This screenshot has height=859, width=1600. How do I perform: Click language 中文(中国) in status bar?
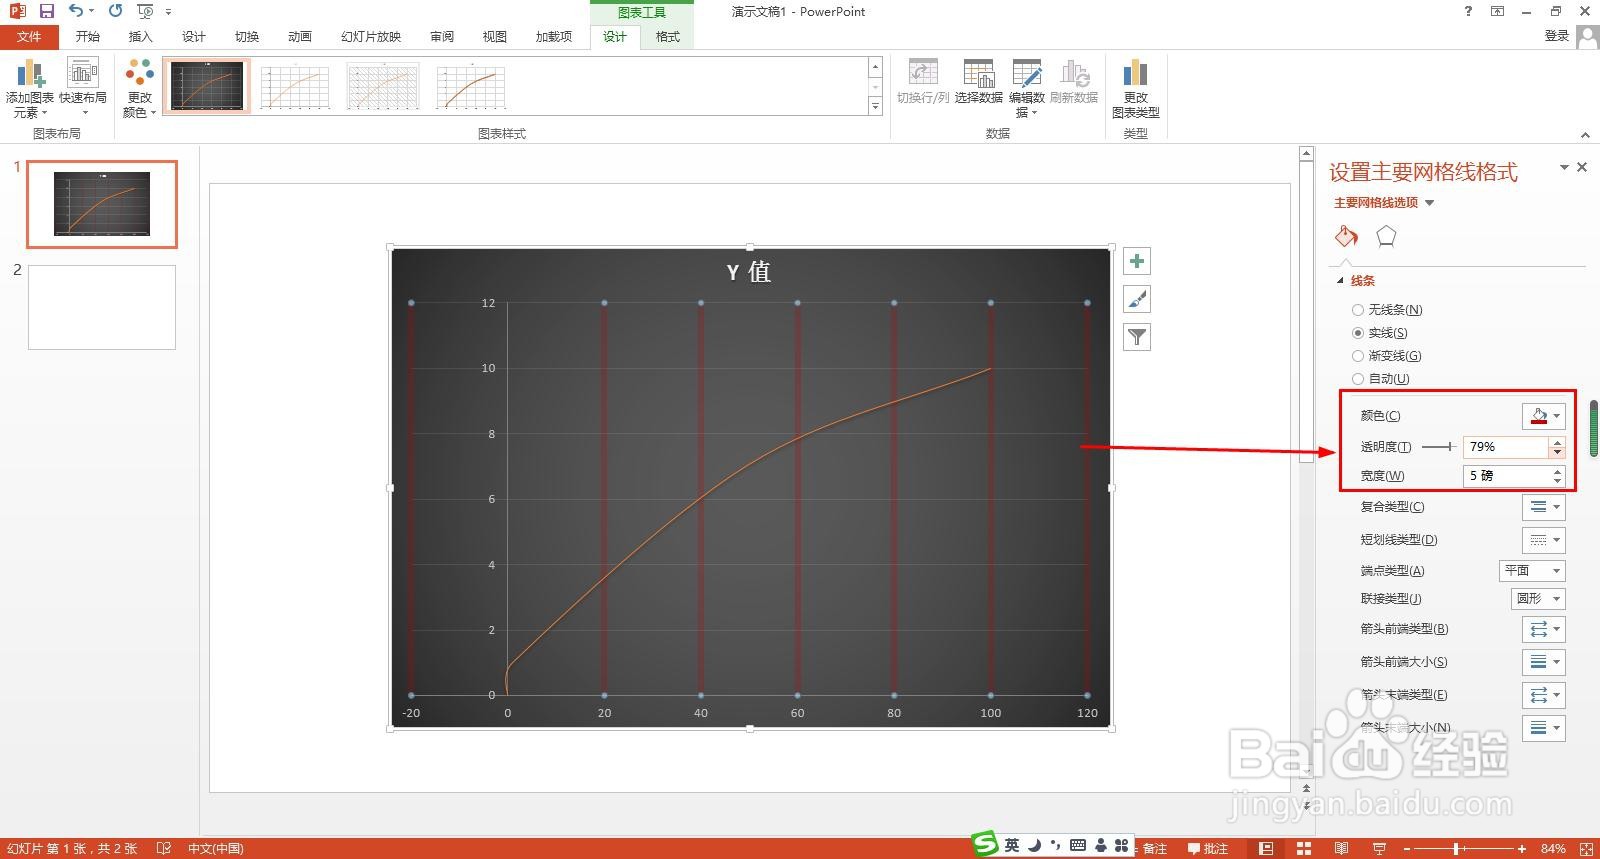tap(216, 848)
